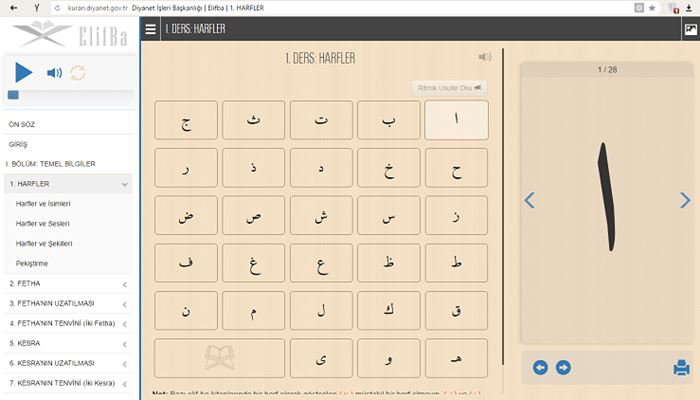This screenshot has width=700, height=400.
Task: Click the round blue forward arrow button
Action: click(x=563, y=367)
